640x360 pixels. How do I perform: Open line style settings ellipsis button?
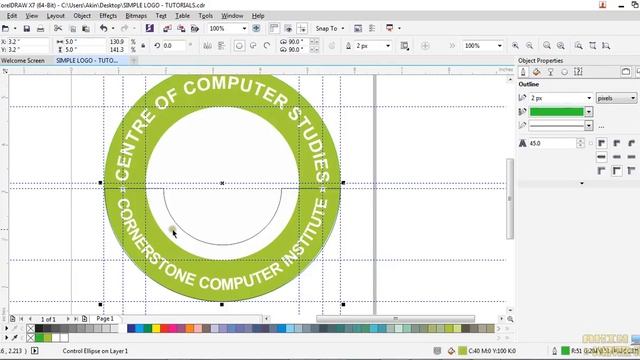[601, 126]
